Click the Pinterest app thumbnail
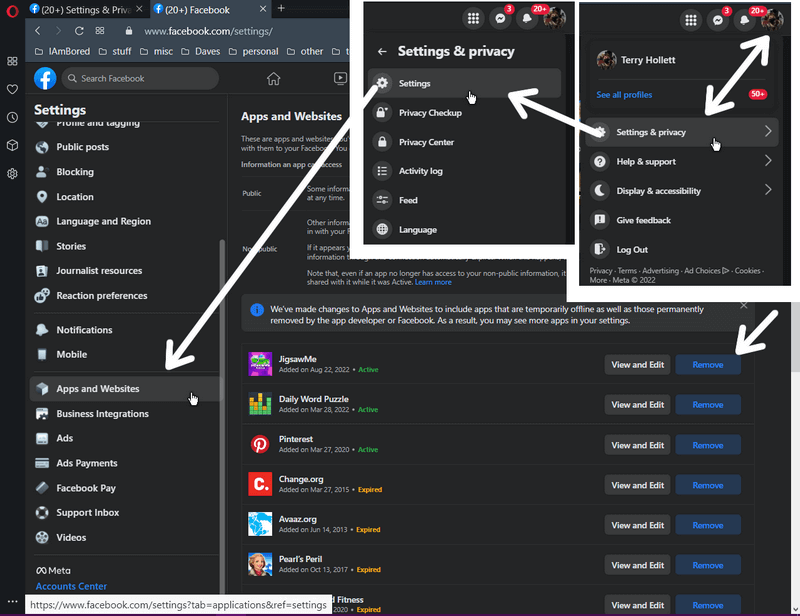 tap(260, 445)
